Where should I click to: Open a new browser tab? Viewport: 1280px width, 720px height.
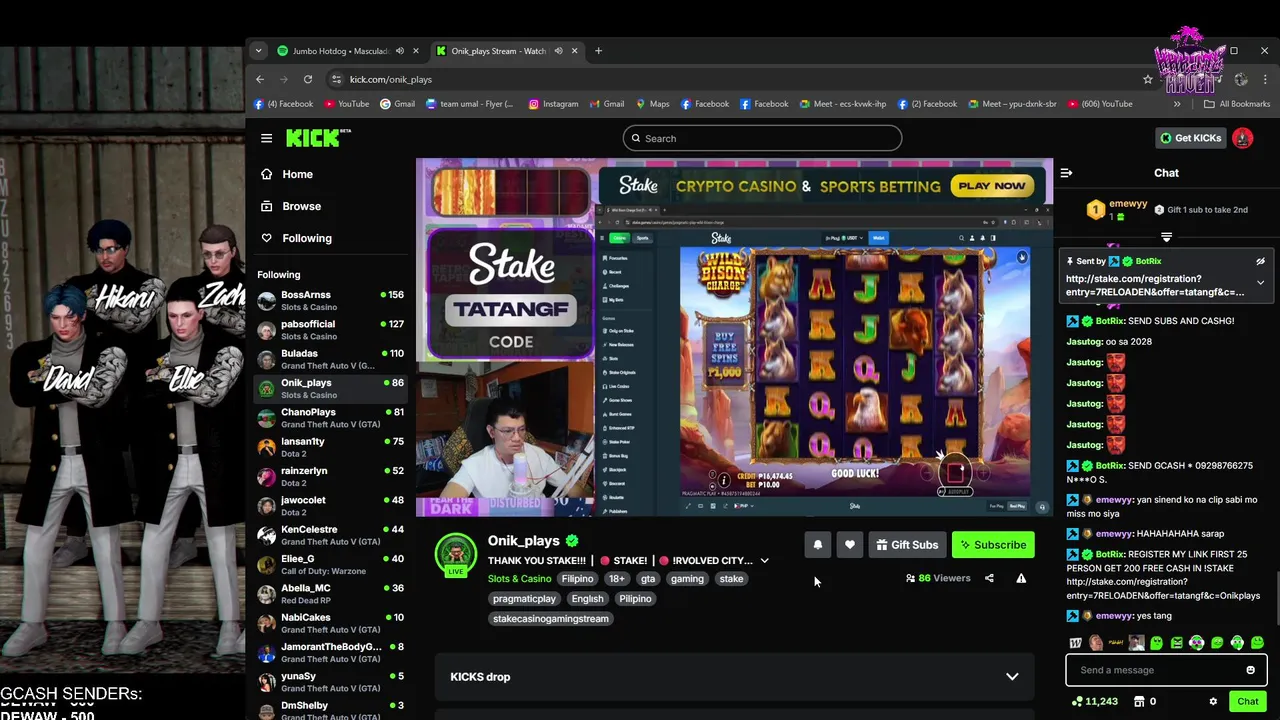pyautogui.click(x=598, y=51)
